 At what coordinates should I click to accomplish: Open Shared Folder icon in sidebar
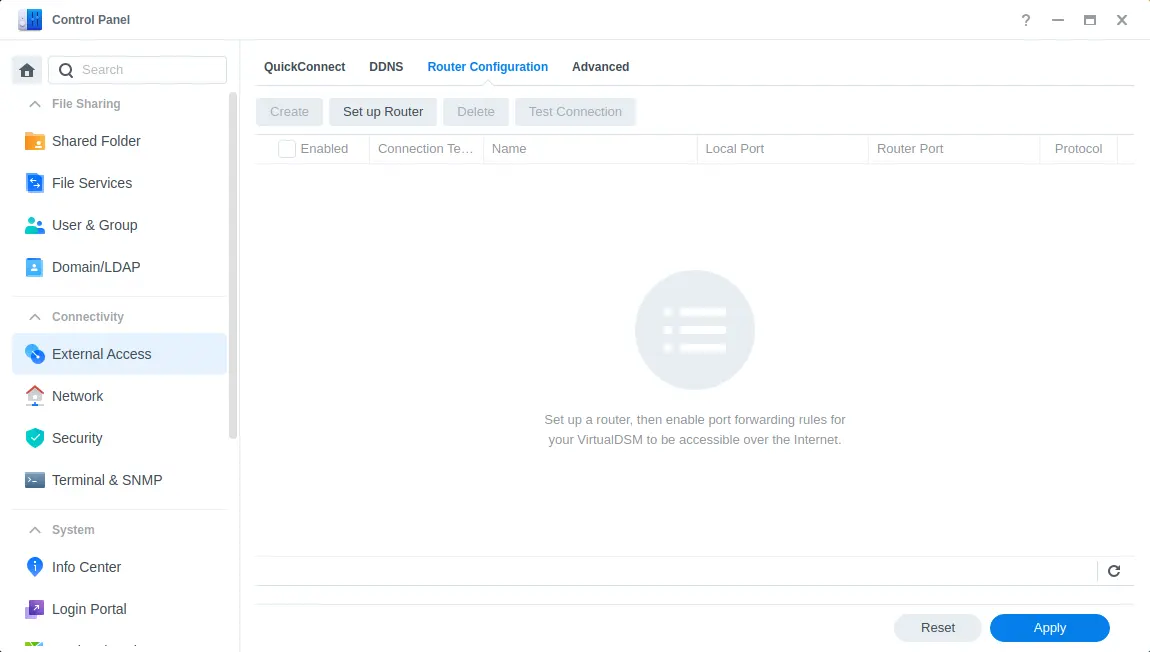pos(34,141)
